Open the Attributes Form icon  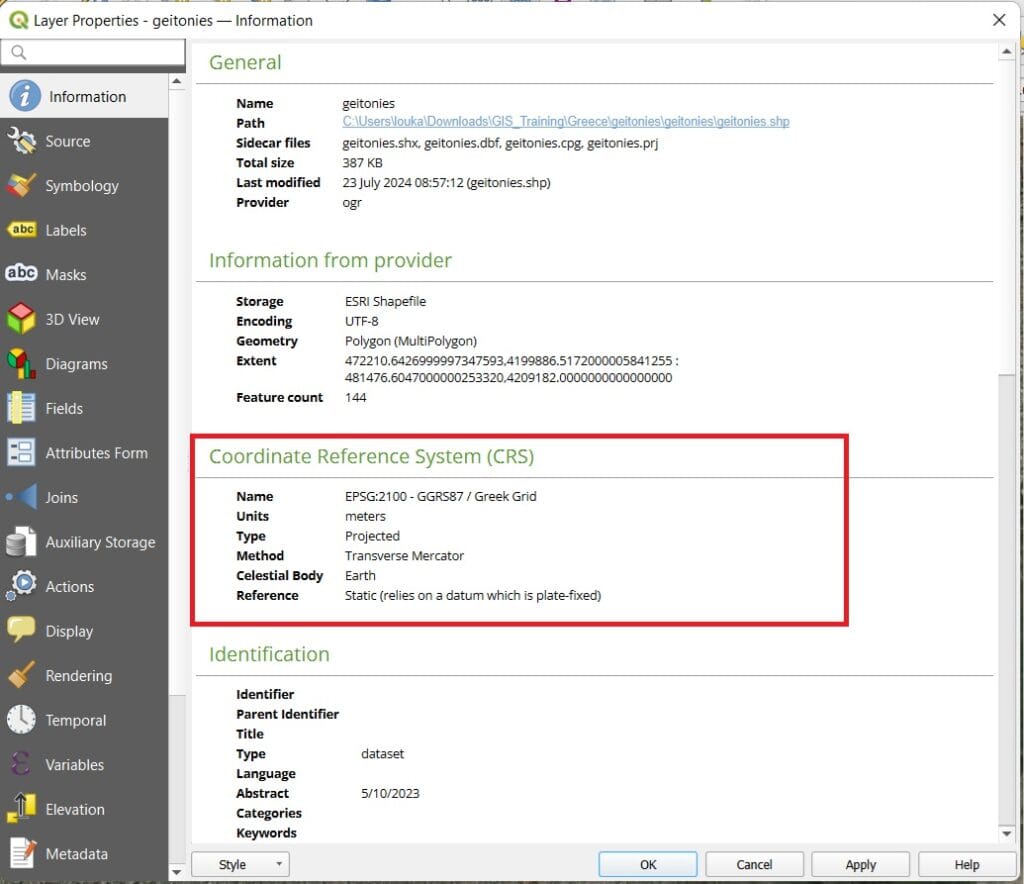click(21, 452)
